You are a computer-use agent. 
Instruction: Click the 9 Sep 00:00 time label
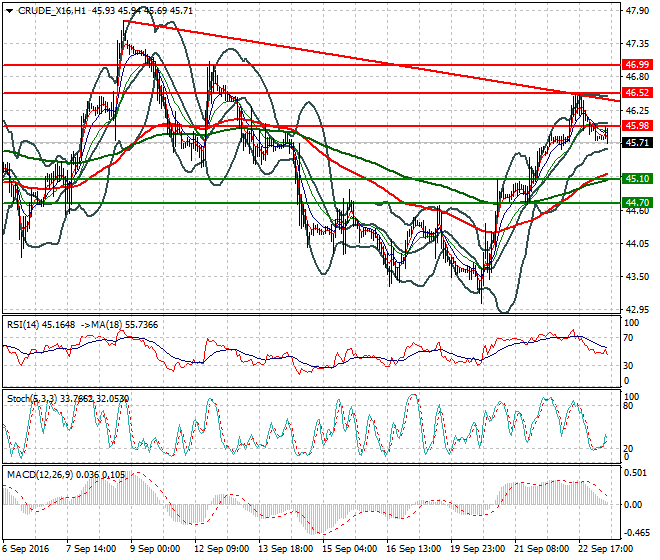155,549
